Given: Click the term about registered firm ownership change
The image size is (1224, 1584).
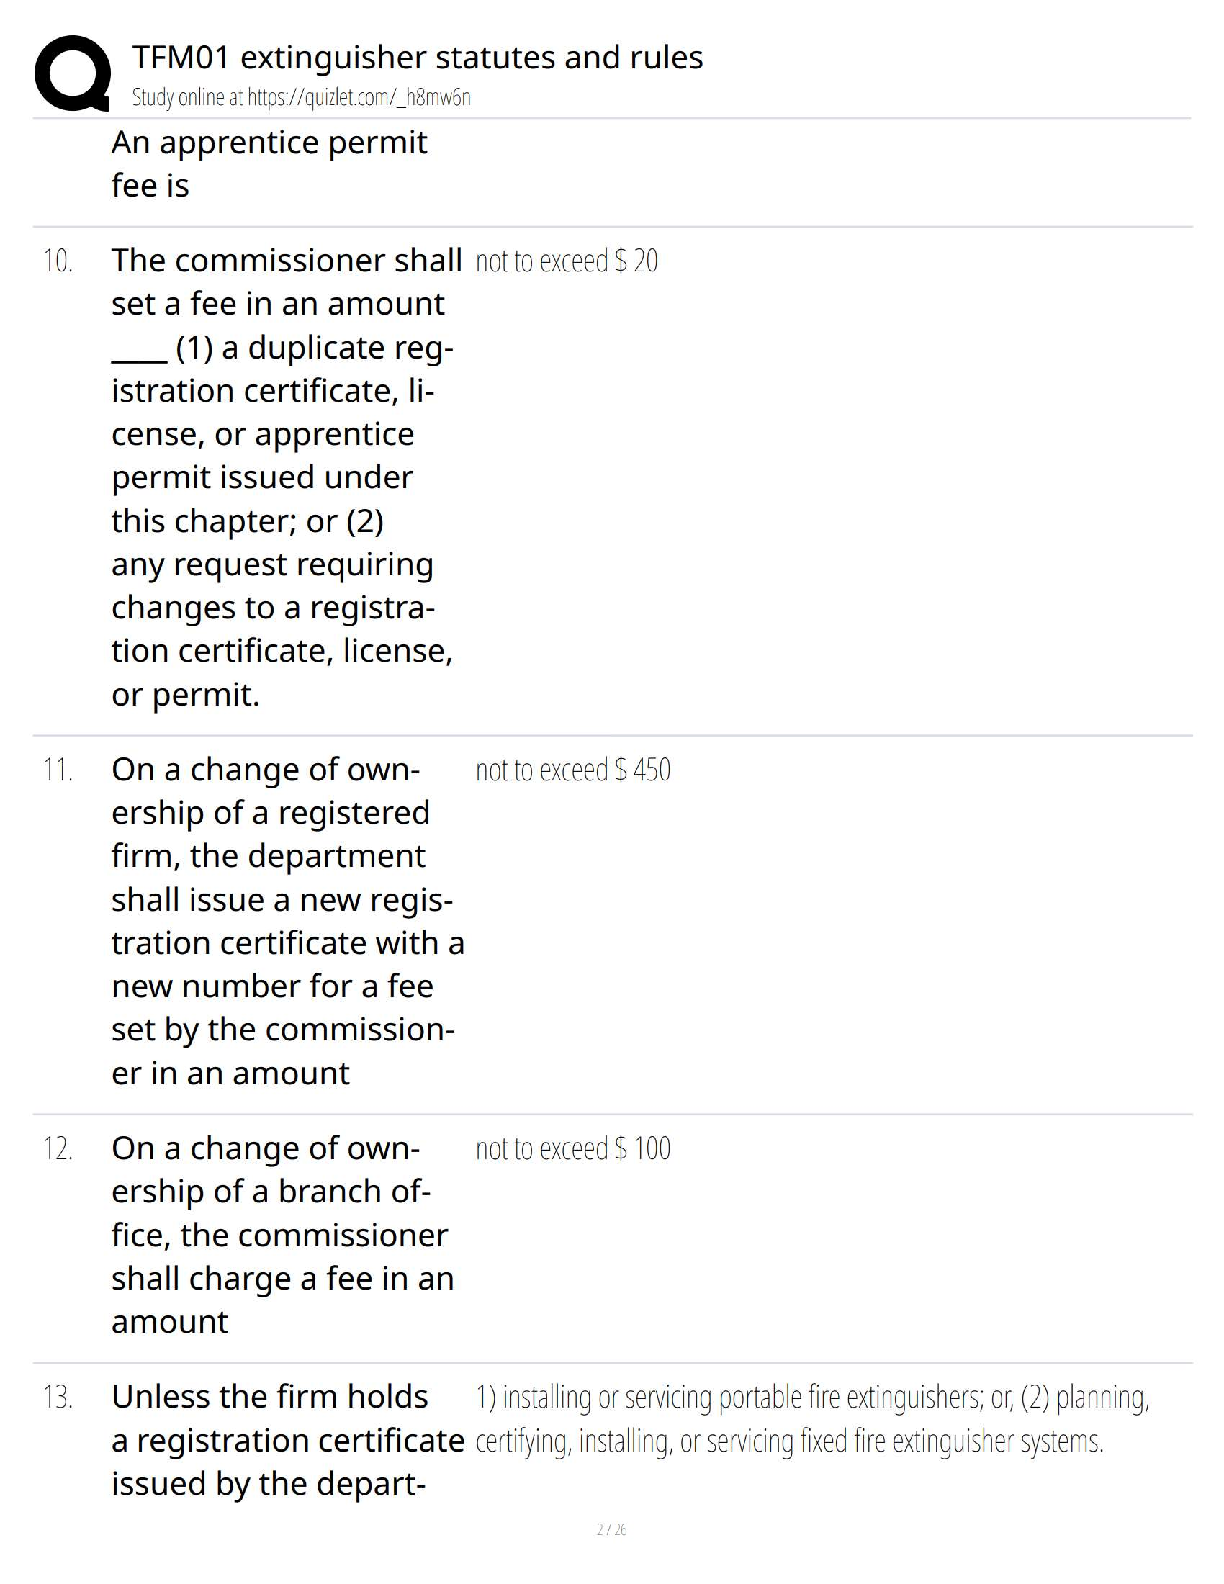Looking at the screenshot, I should tap(286, 921).
